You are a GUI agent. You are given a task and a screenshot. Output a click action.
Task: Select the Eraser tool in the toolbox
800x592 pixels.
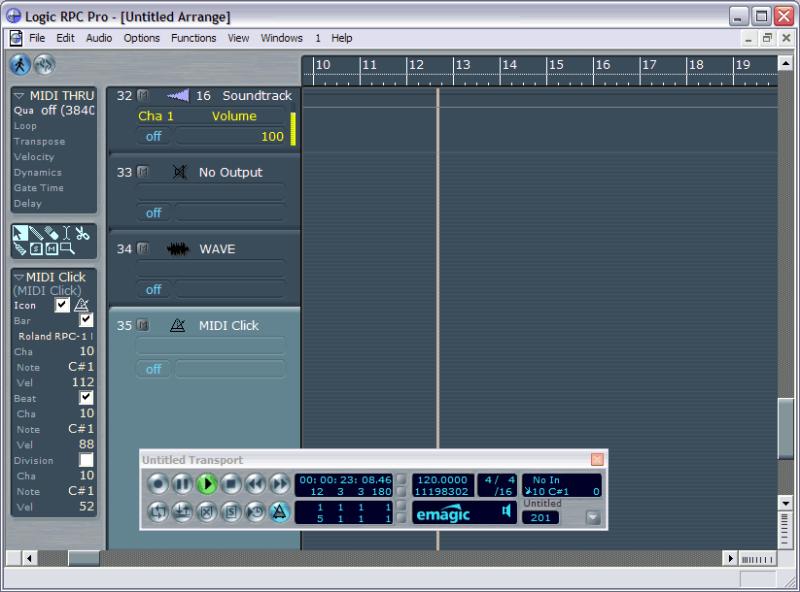[51, 233]
